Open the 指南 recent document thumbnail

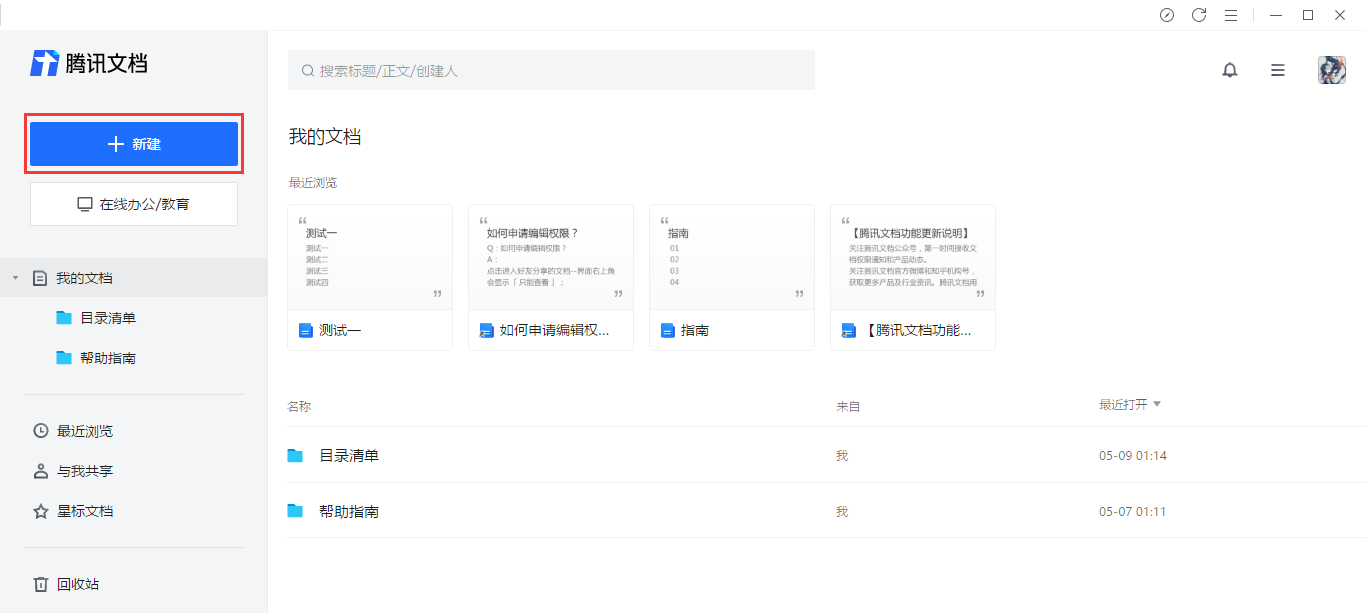coord(732,257)
